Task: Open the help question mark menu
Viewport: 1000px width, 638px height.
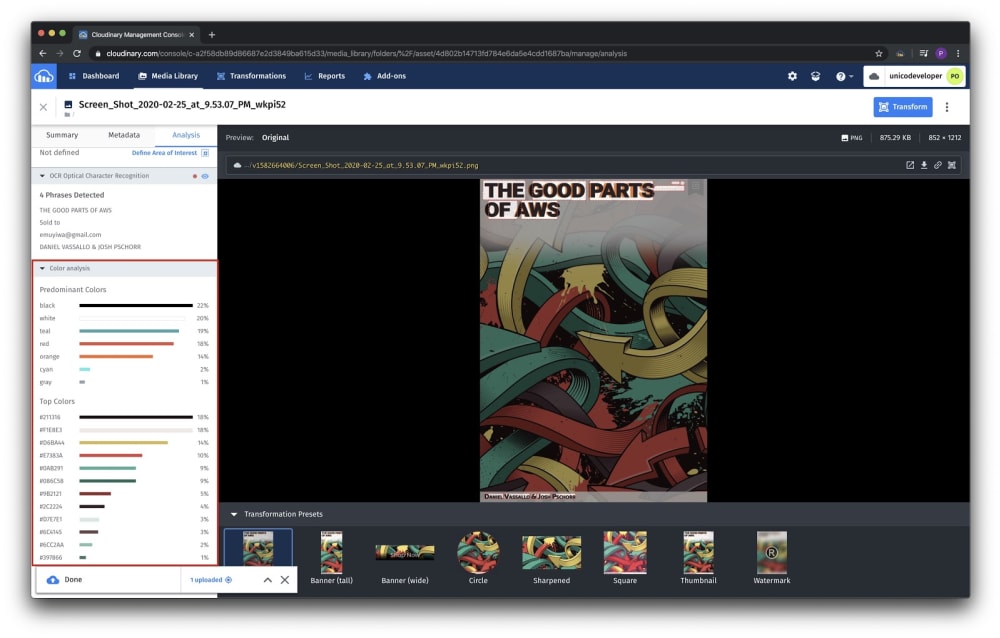Action: [x=844, y=76]
